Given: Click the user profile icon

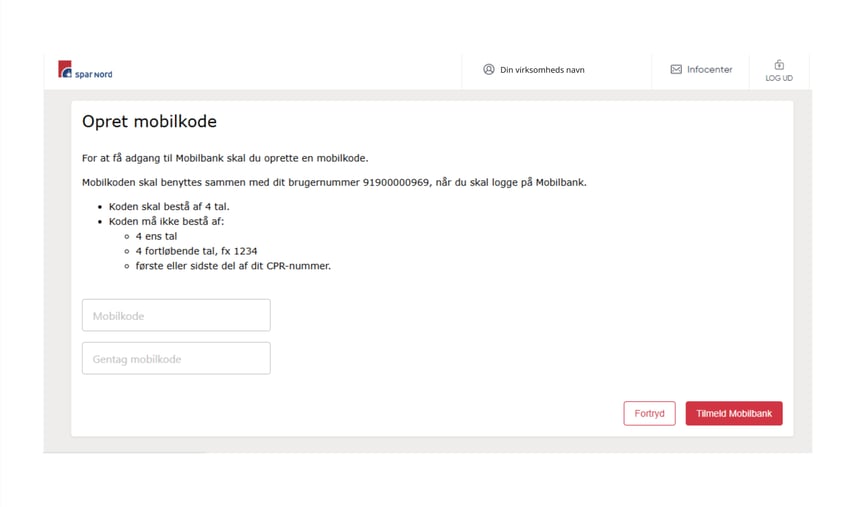Looking at the screenshot, I should pos(489,70).
